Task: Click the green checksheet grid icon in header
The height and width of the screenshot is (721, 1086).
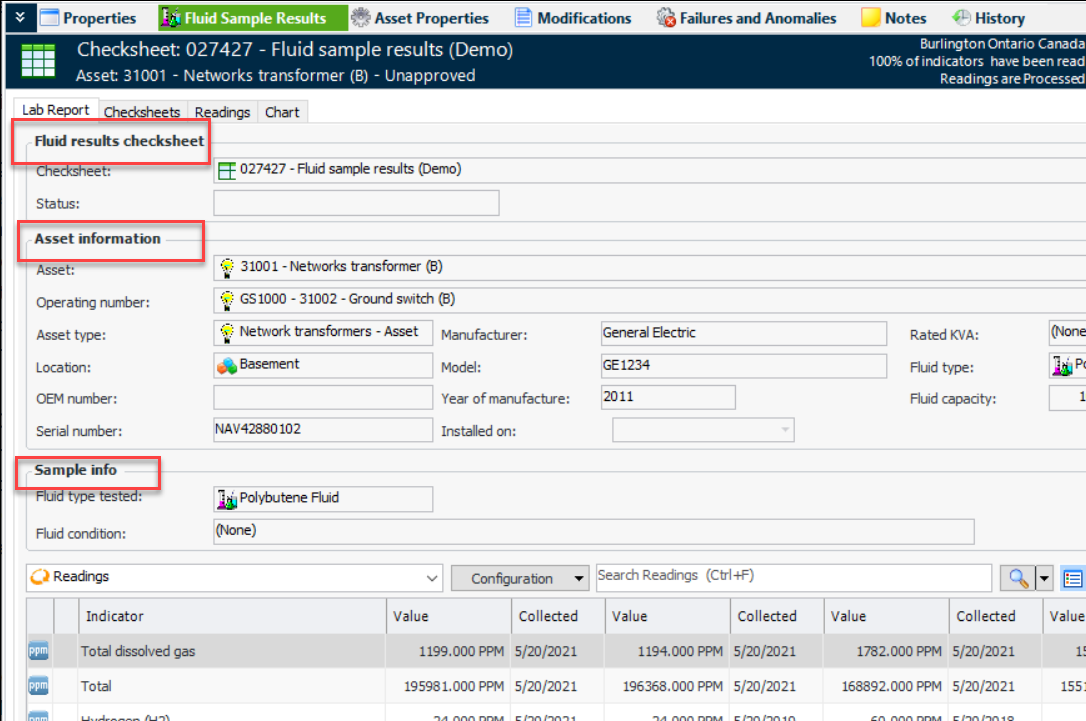Action: (x=38, y=62)
